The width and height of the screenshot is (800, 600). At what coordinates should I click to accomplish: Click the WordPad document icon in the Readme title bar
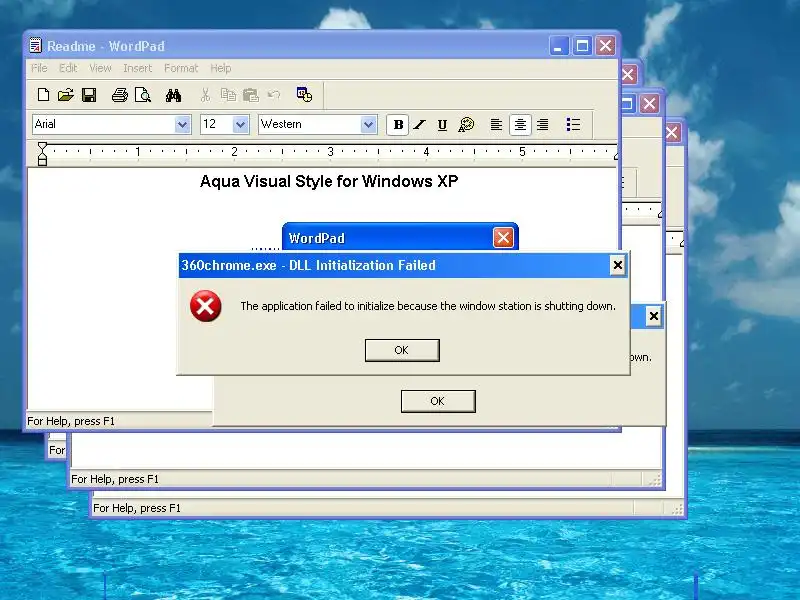[35, 46]
